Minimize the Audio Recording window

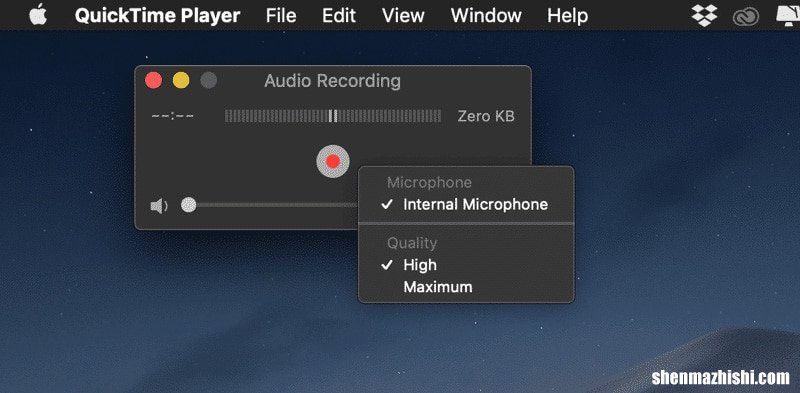tap(181, 81)
